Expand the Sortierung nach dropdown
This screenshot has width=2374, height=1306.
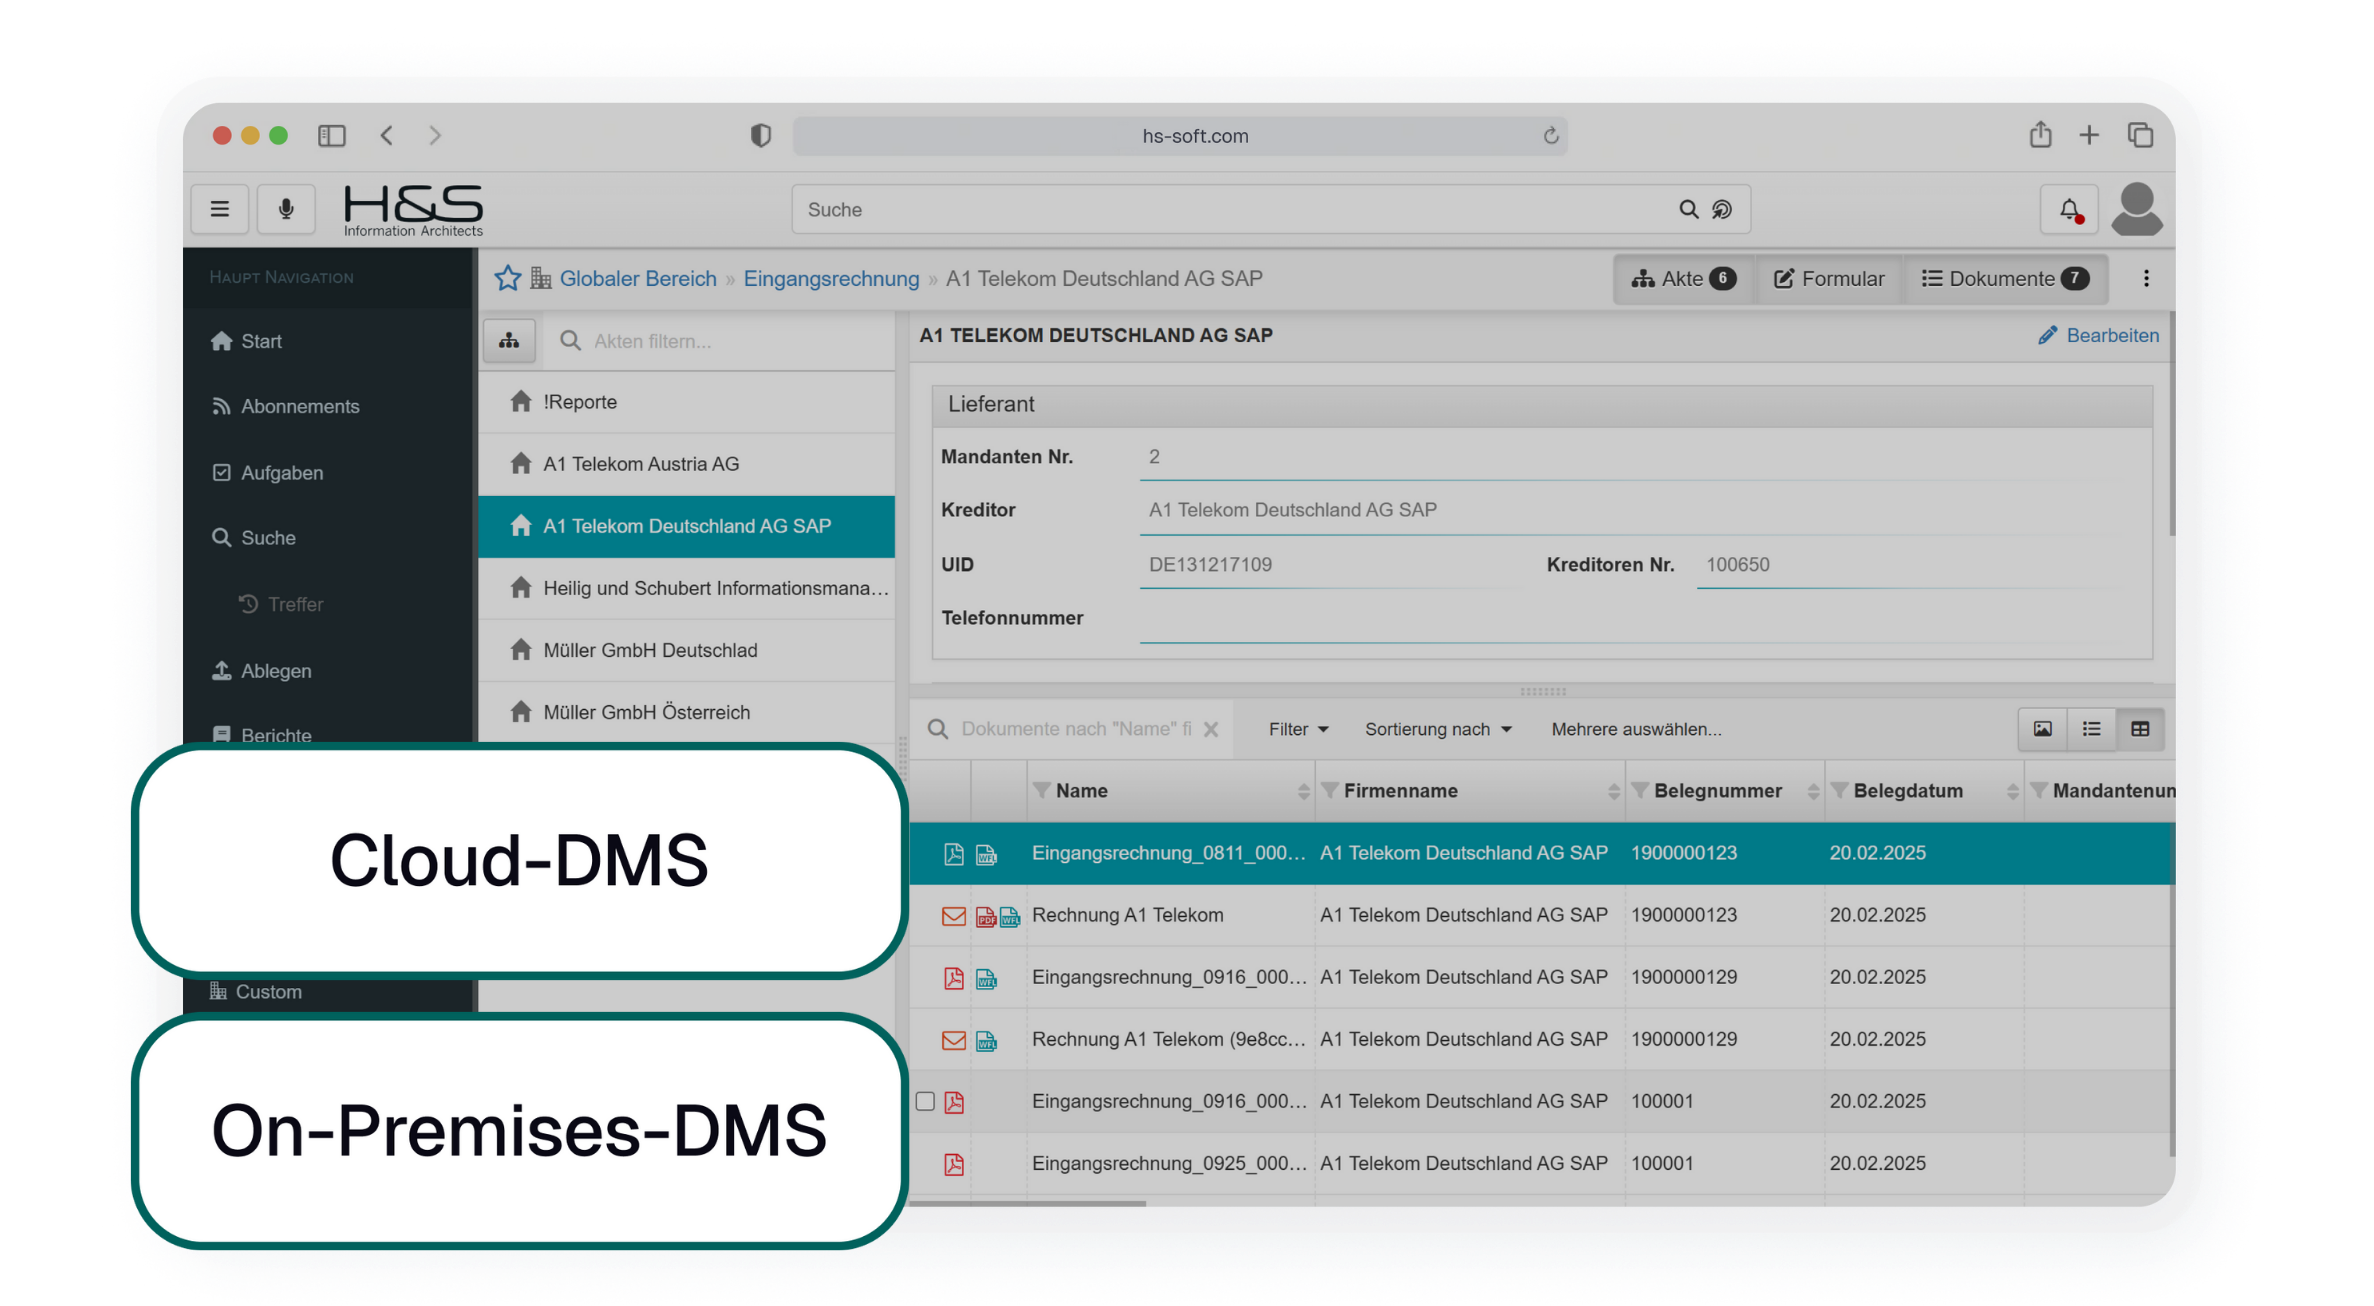1437,729
